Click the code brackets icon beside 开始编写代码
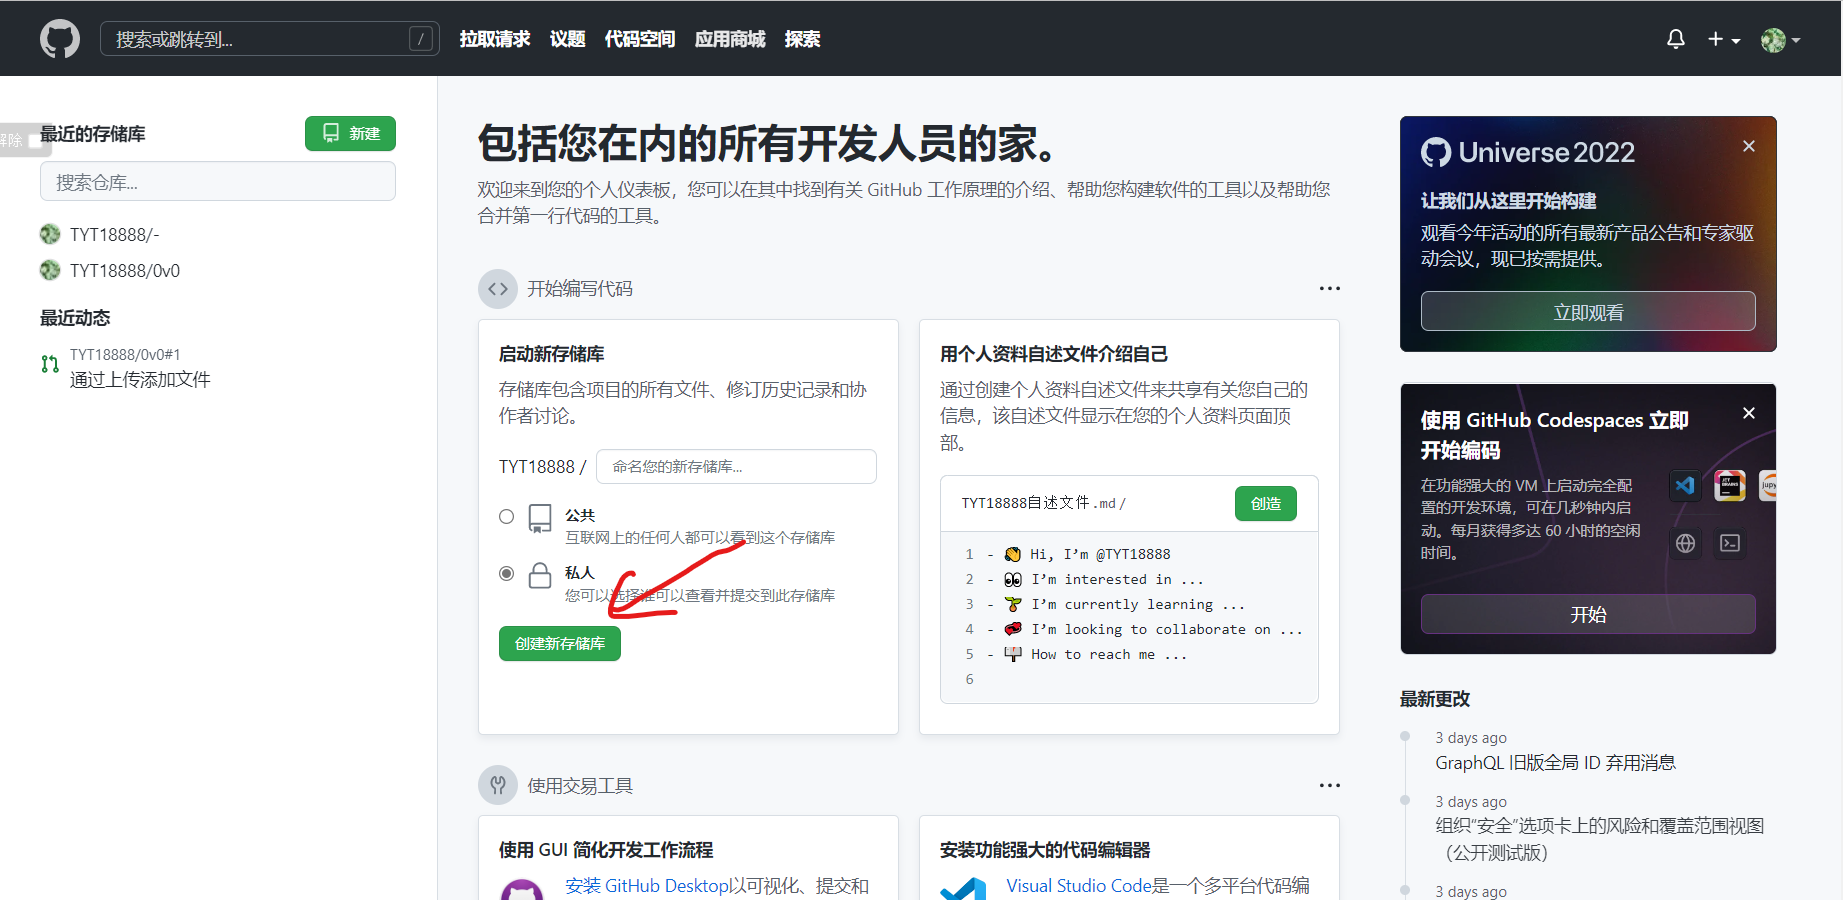Viewport: 1843px width, 900px height. click(498, 289)
